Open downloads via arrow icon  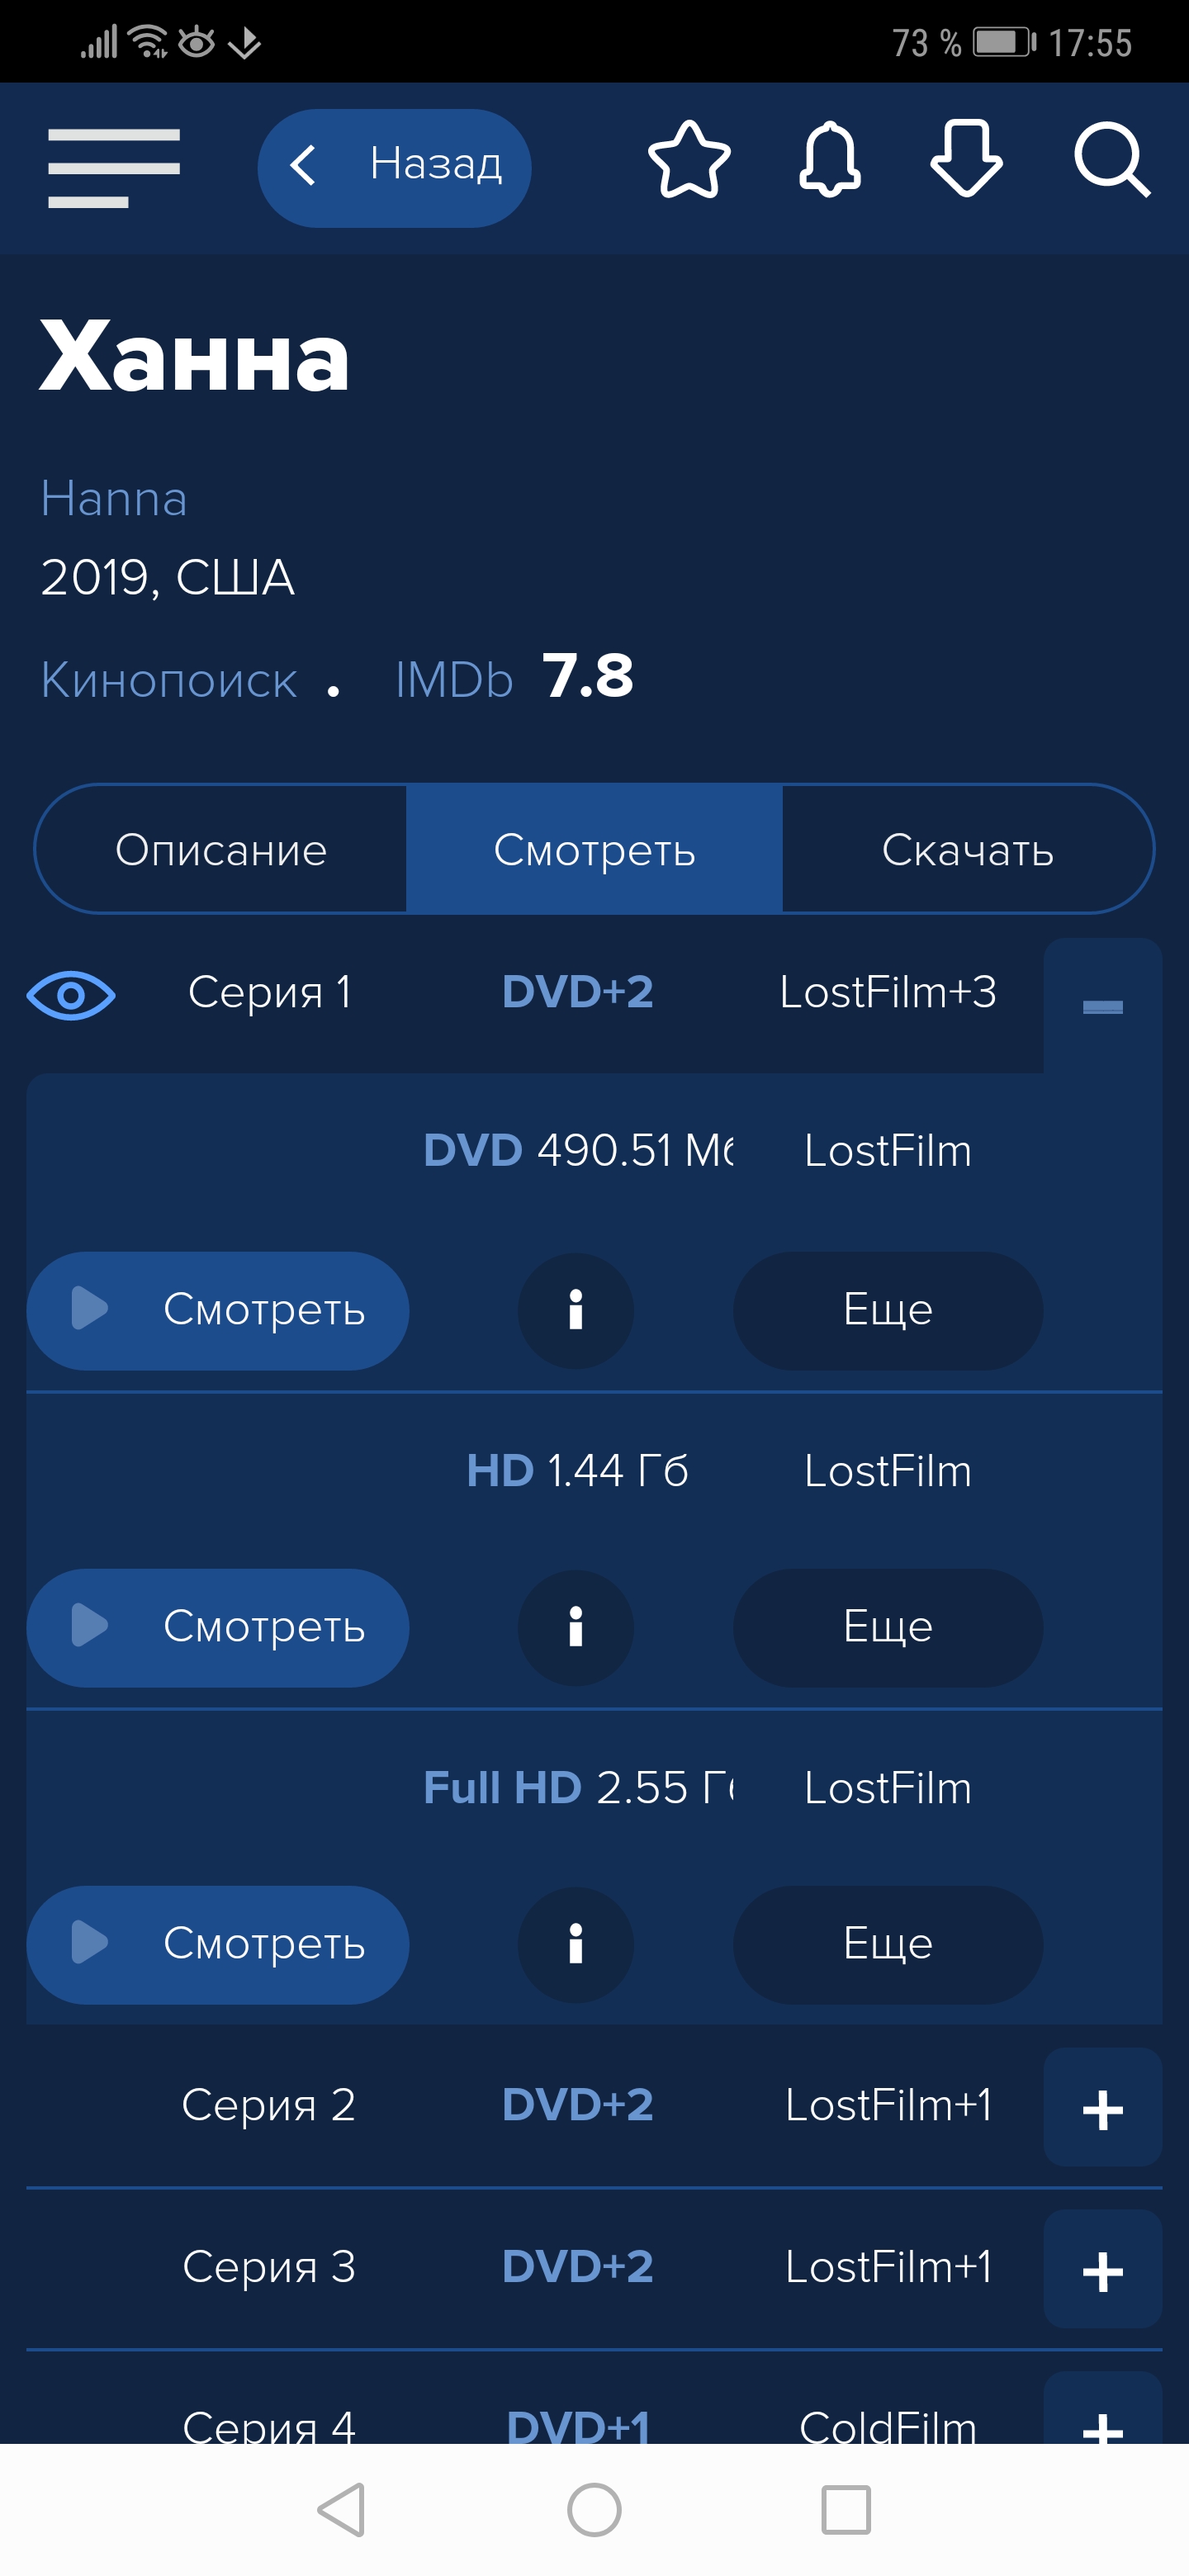[x=966, y=160]
